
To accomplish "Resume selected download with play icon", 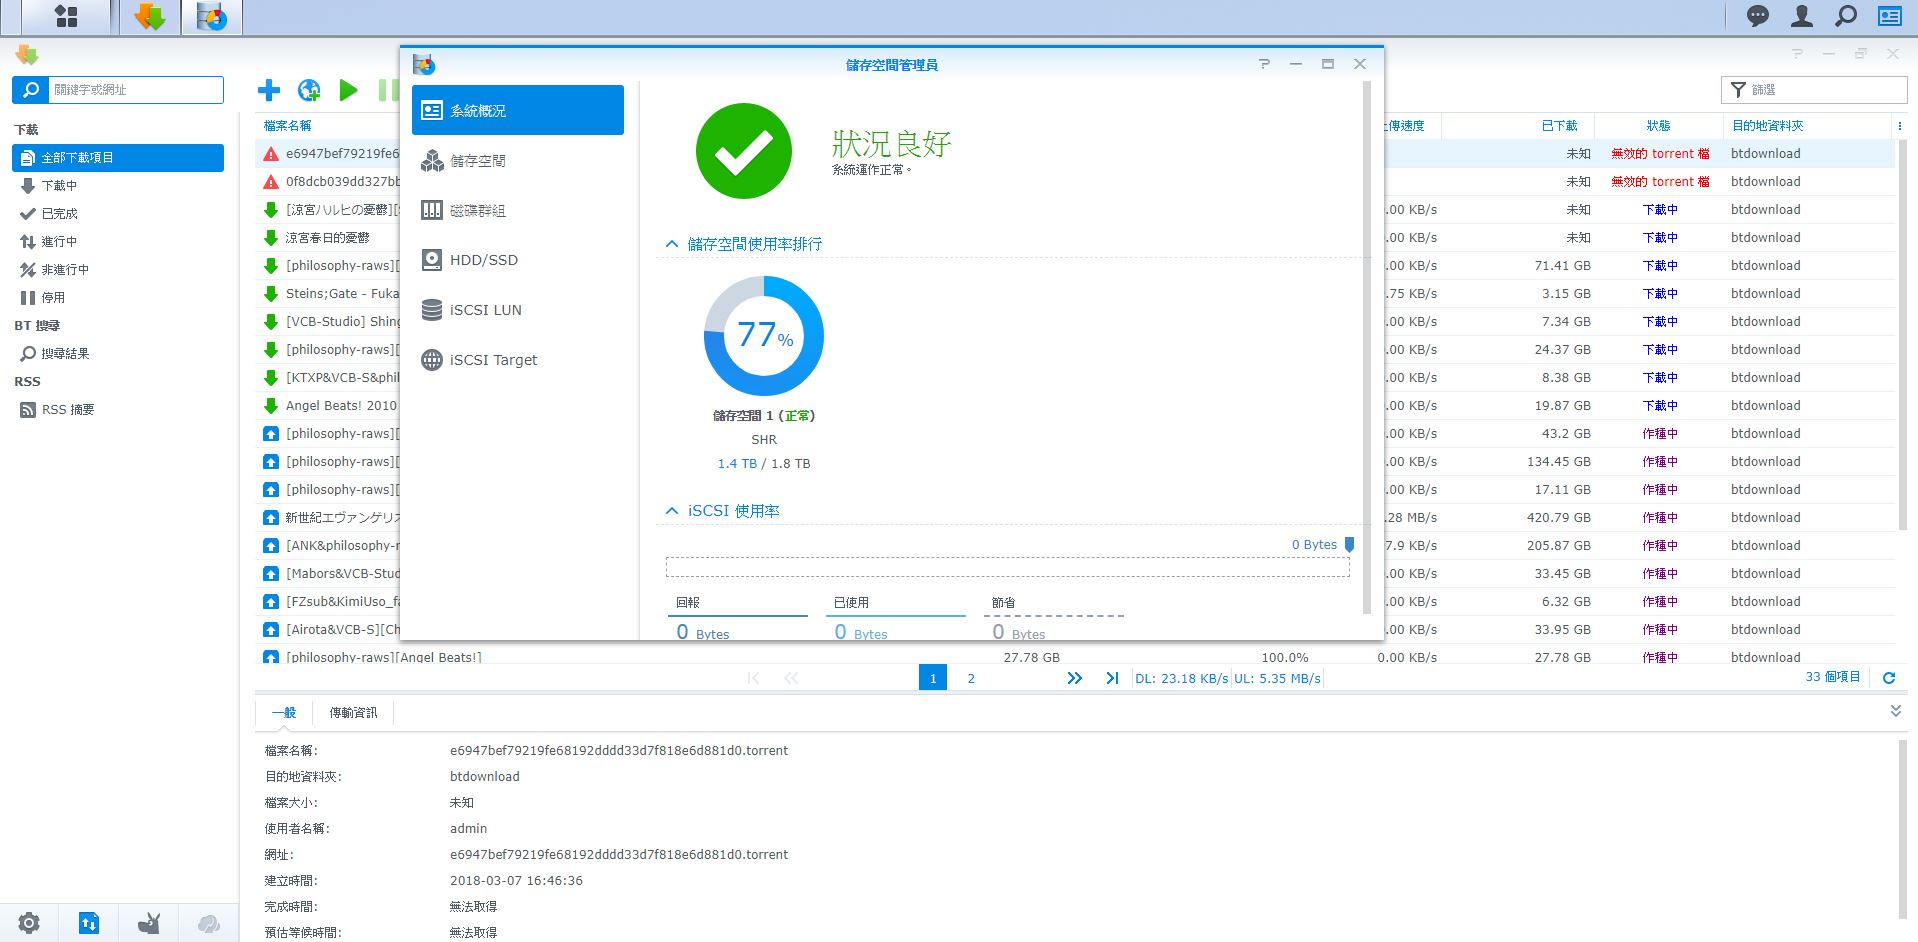I will coord(348,90).
